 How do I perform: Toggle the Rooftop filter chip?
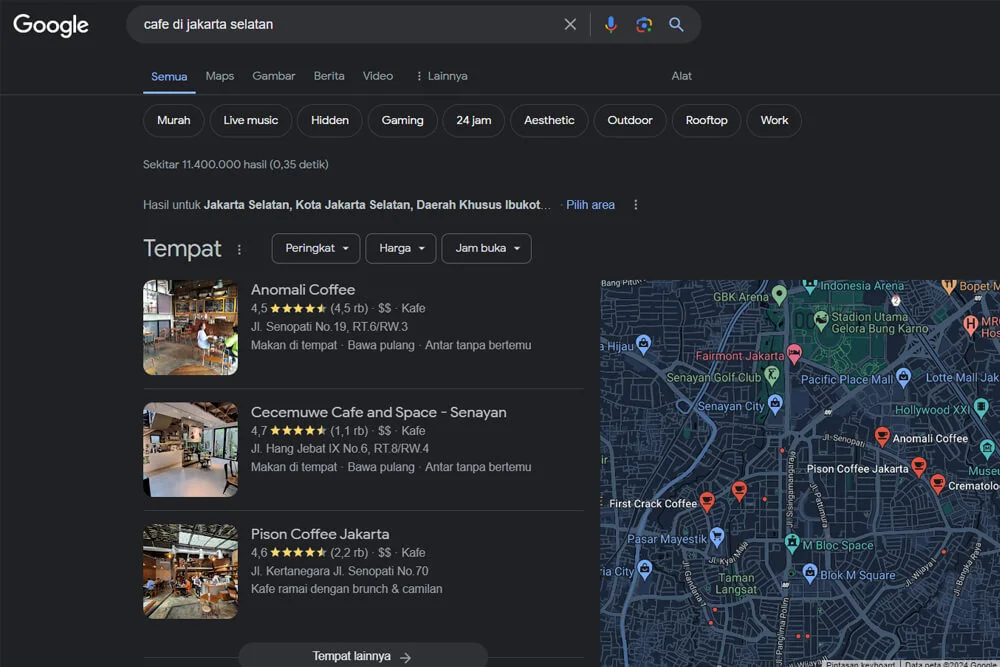(x=706, y=120)
